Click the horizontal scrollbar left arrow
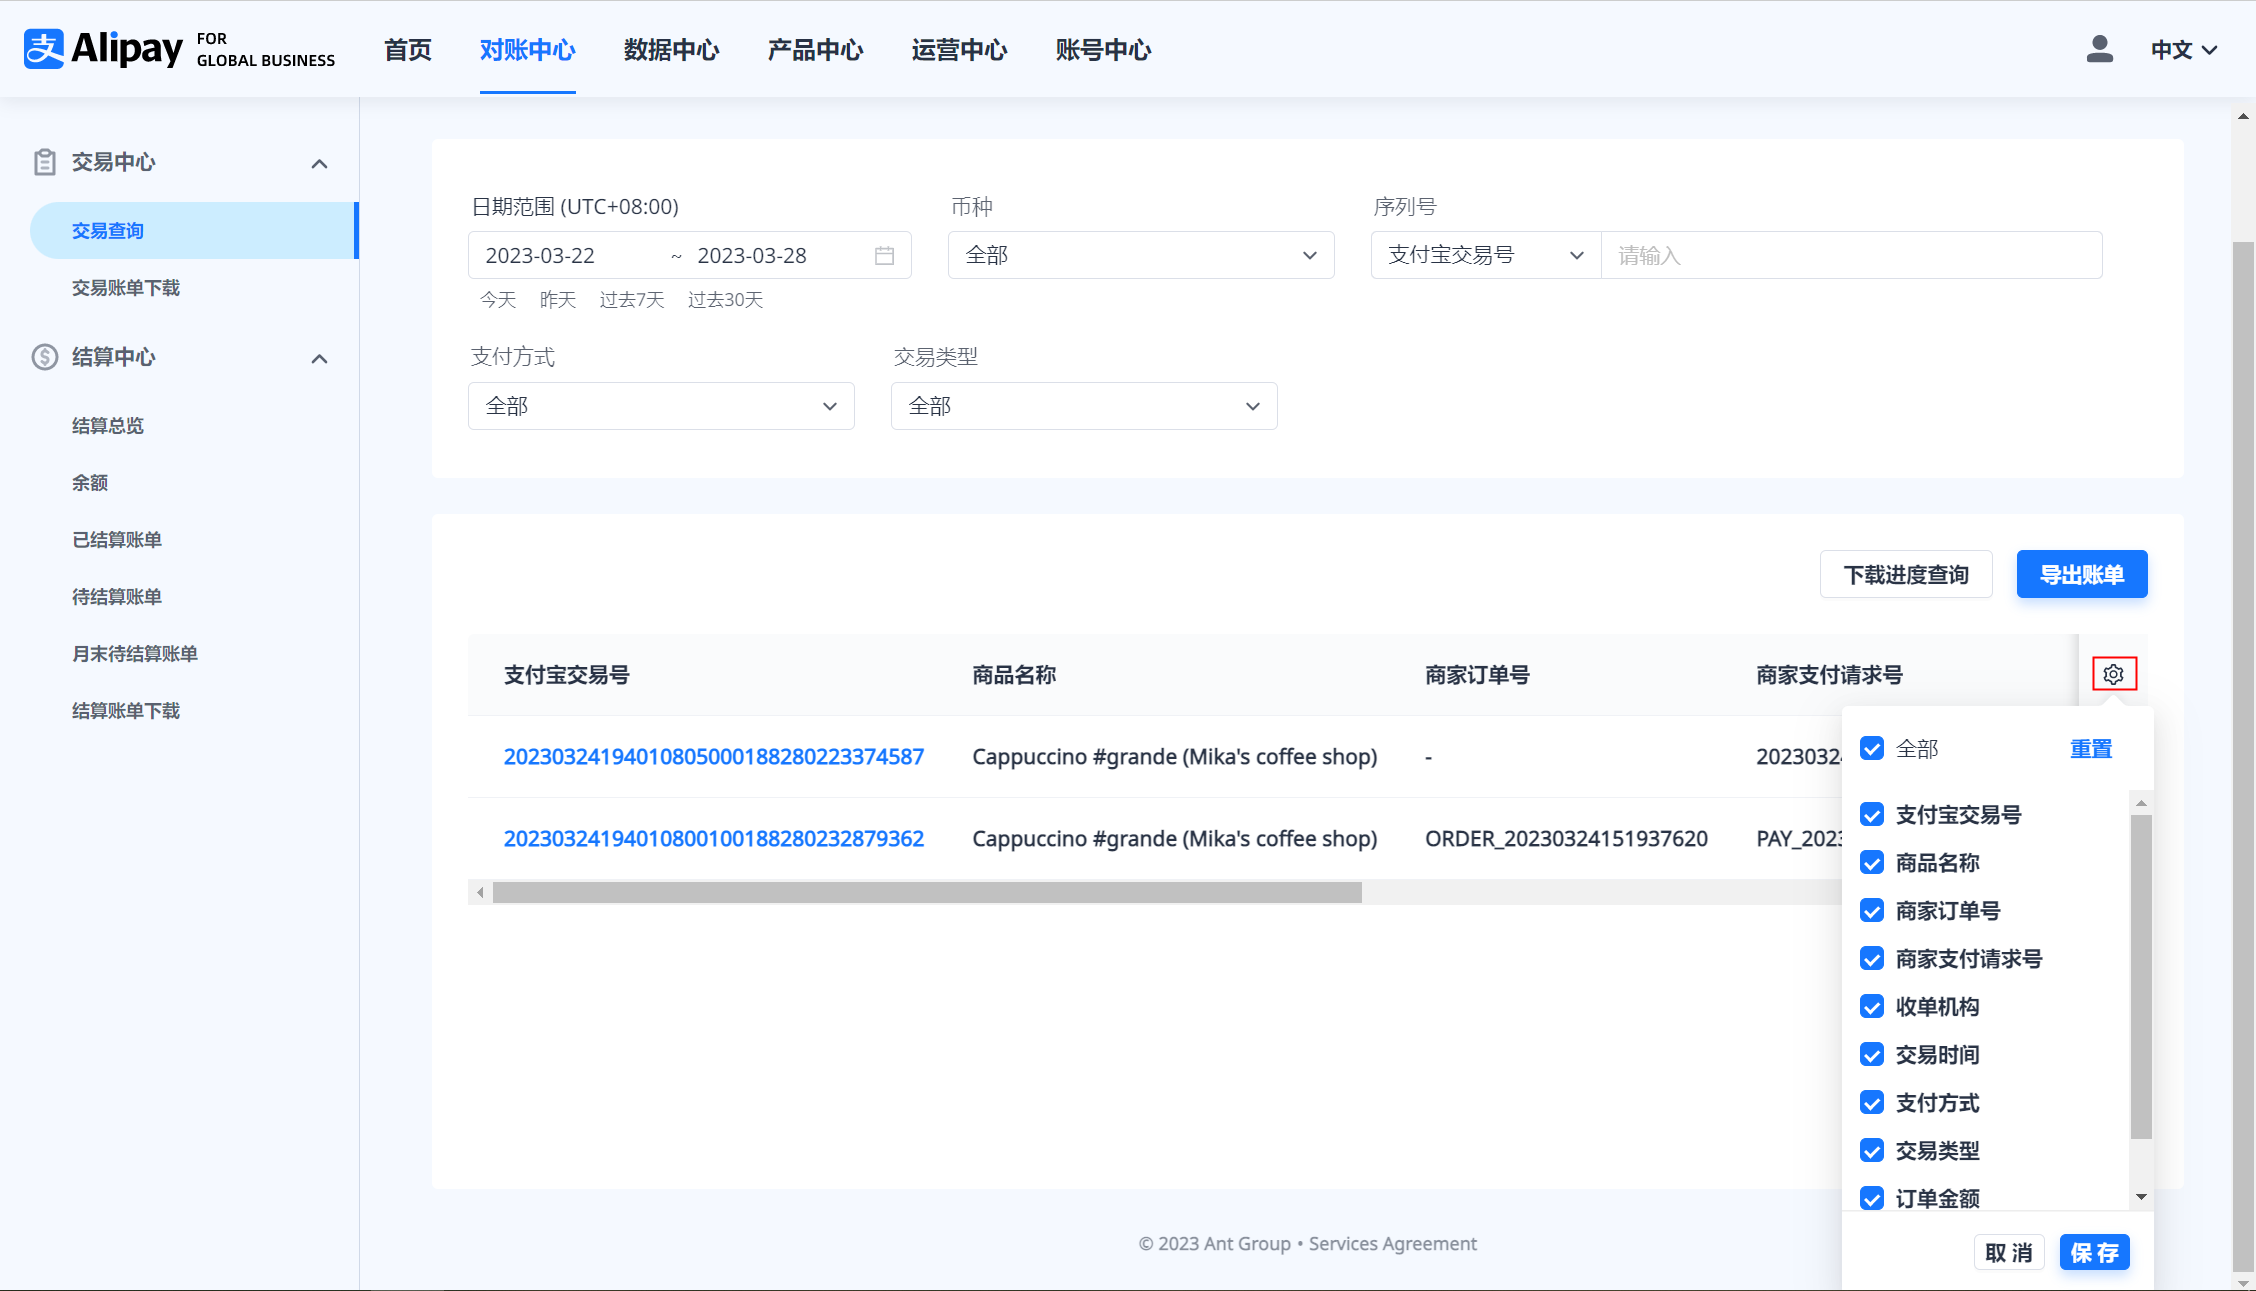Image resolution: width=2256 pixels, height=1291 pixels. coord(481,892)
